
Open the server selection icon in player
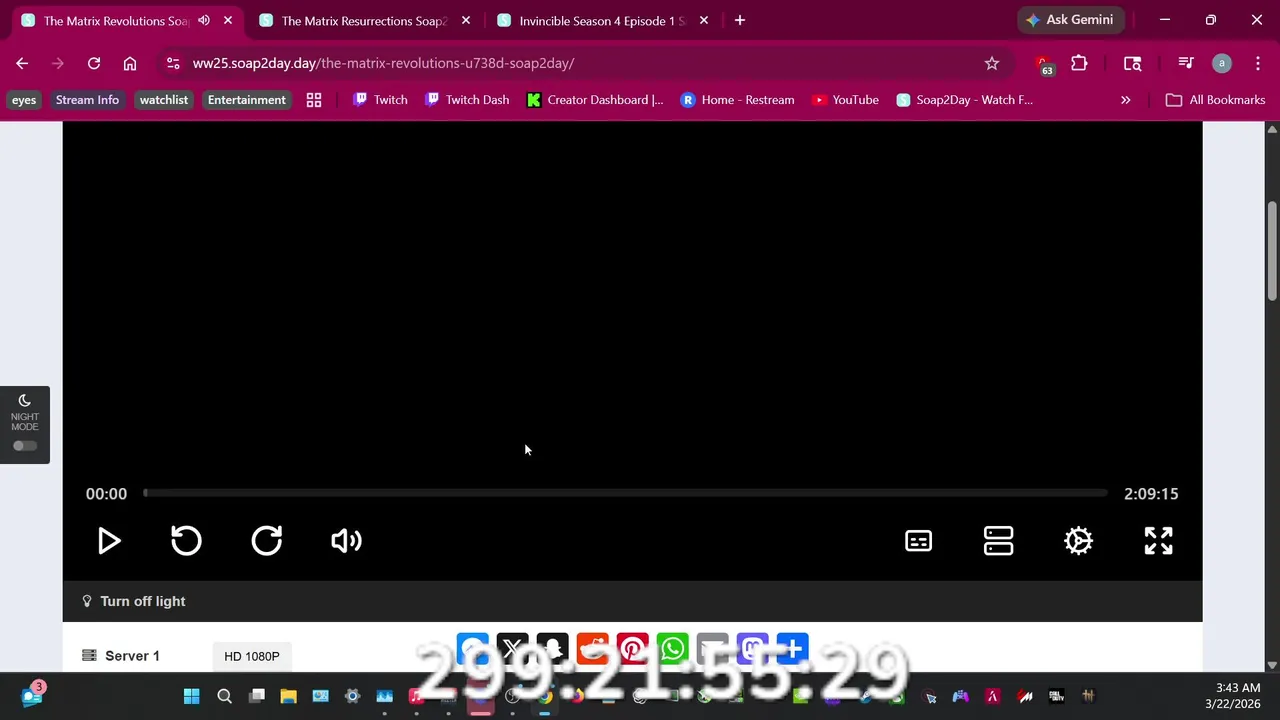[x=998, y=541]
